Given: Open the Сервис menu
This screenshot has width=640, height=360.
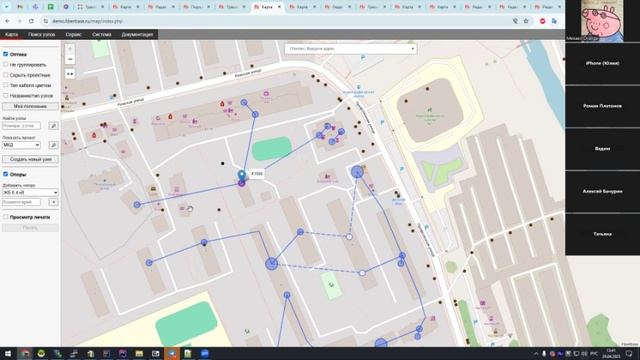Looking at the screenshot, I should (73, 34).
